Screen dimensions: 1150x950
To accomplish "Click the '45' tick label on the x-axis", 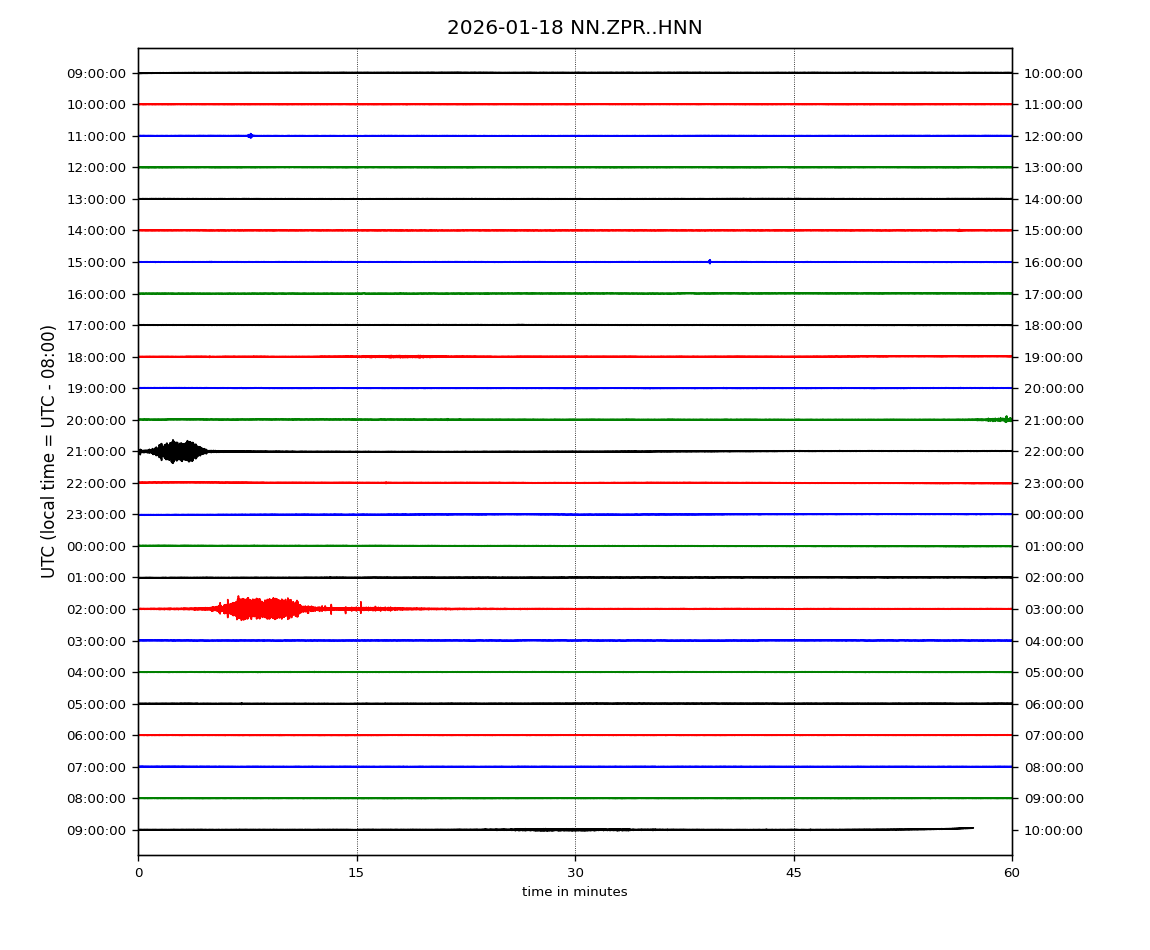I will click(x=794, y=873).
